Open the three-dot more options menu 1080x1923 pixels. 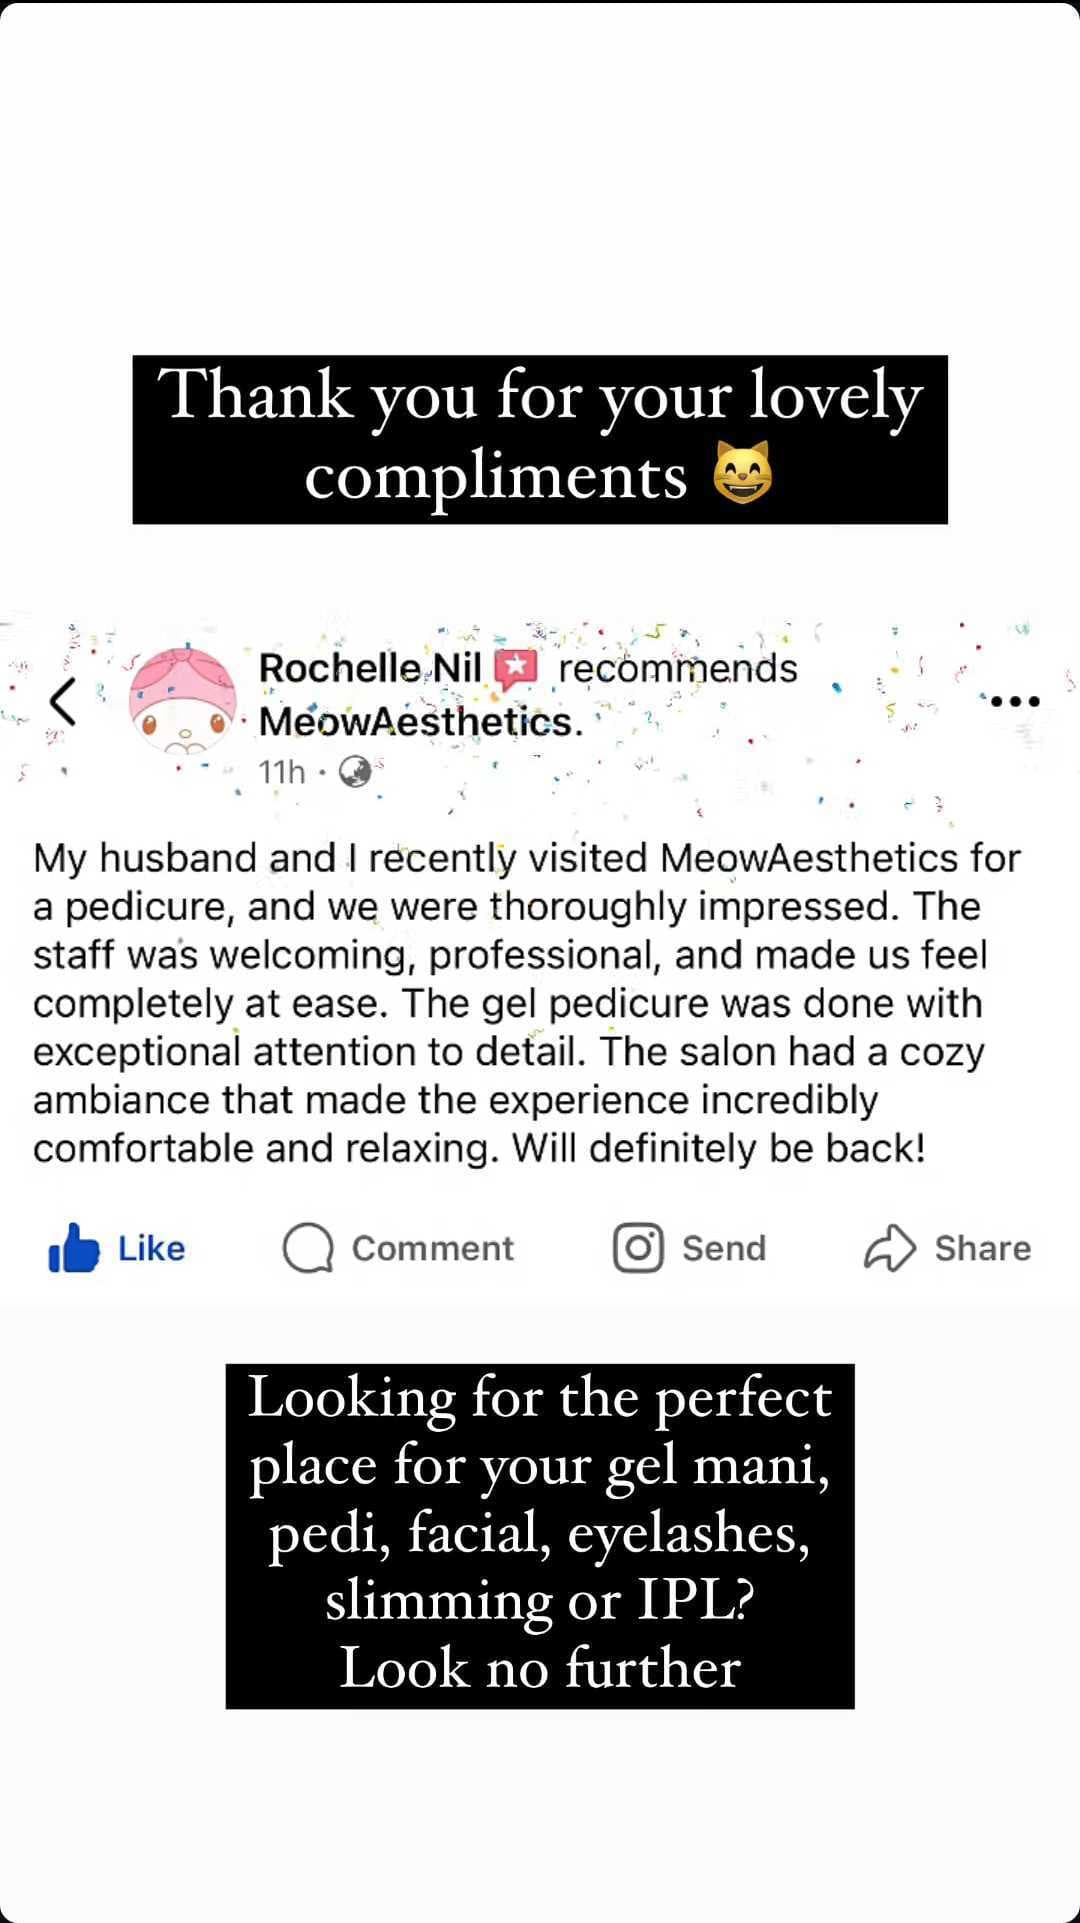[x=1015, y=701]
